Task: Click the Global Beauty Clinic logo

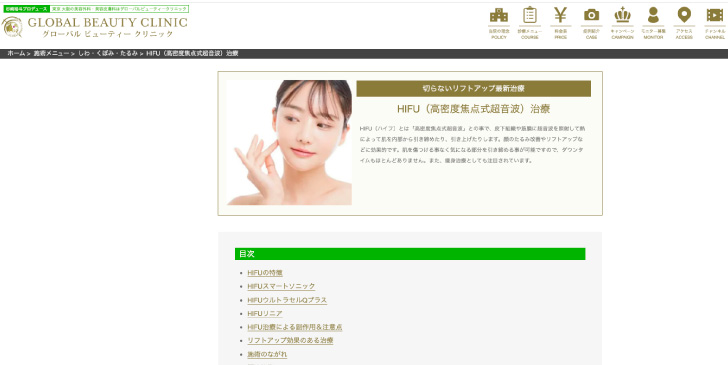Action: (x=95, y=26)
